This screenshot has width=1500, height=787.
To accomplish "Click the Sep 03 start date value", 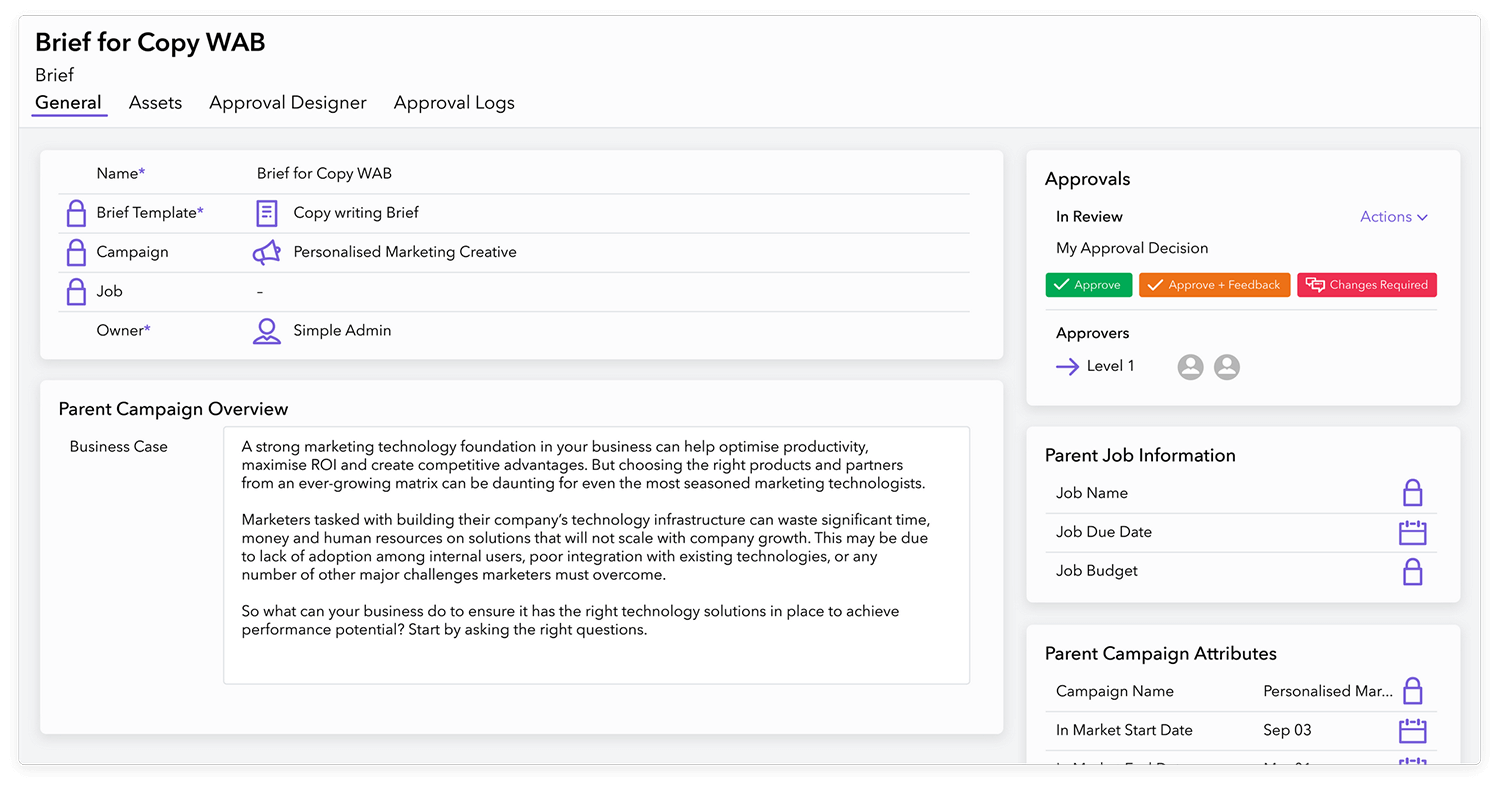I will [x=1287, y=730].
